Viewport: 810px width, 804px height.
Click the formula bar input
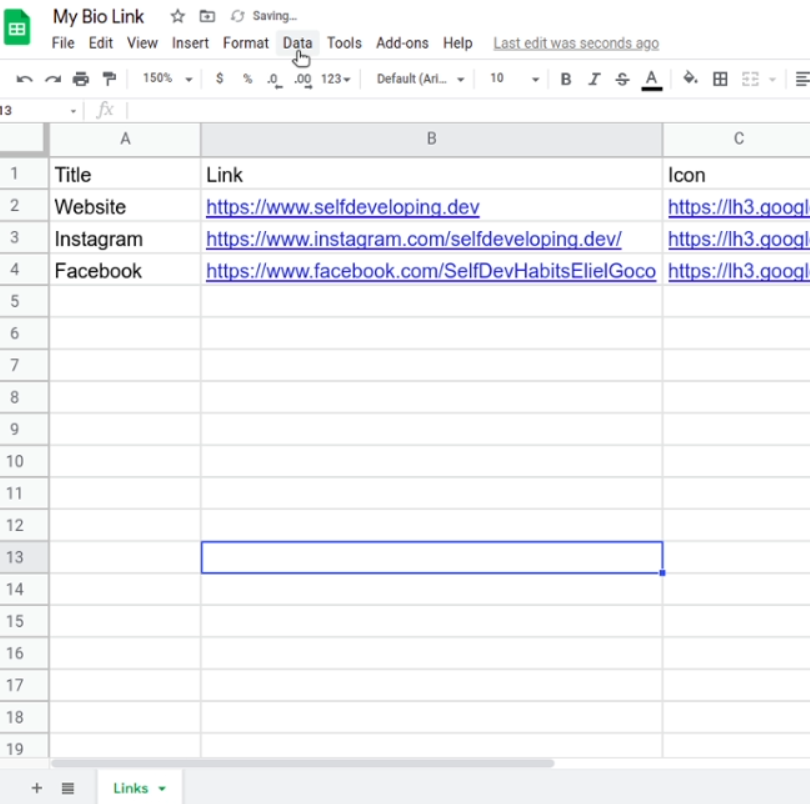point(468,110)
